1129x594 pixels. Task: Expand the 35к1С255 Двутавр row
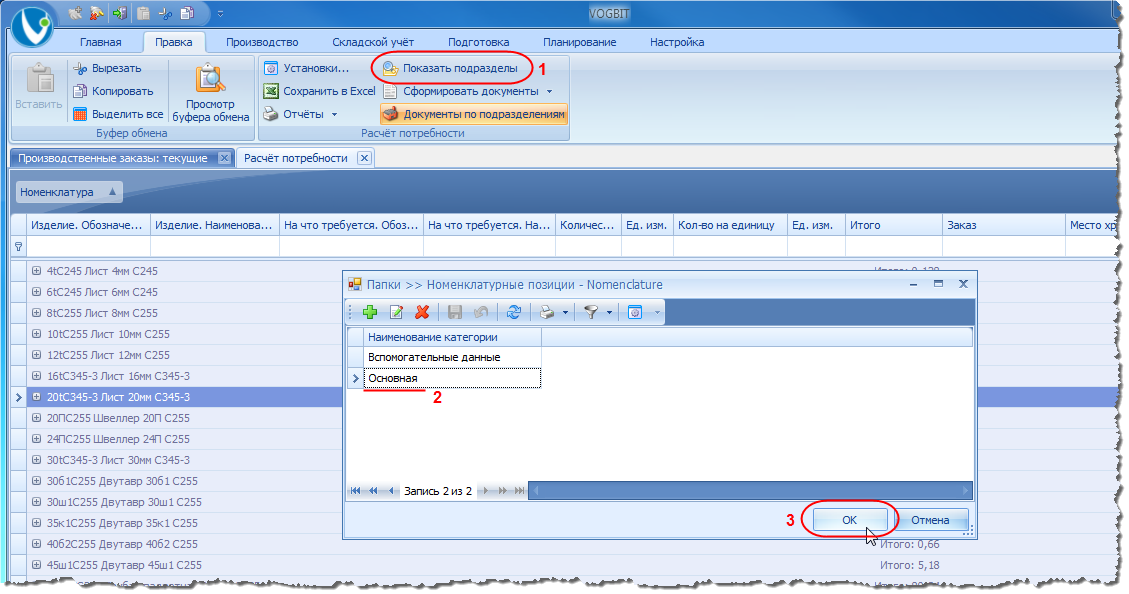click(36, 523)
